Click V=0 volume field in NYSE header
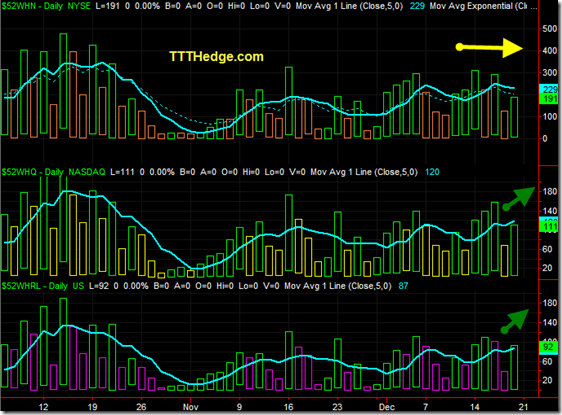Screen dimensions: 562x415 coord(283,6)
